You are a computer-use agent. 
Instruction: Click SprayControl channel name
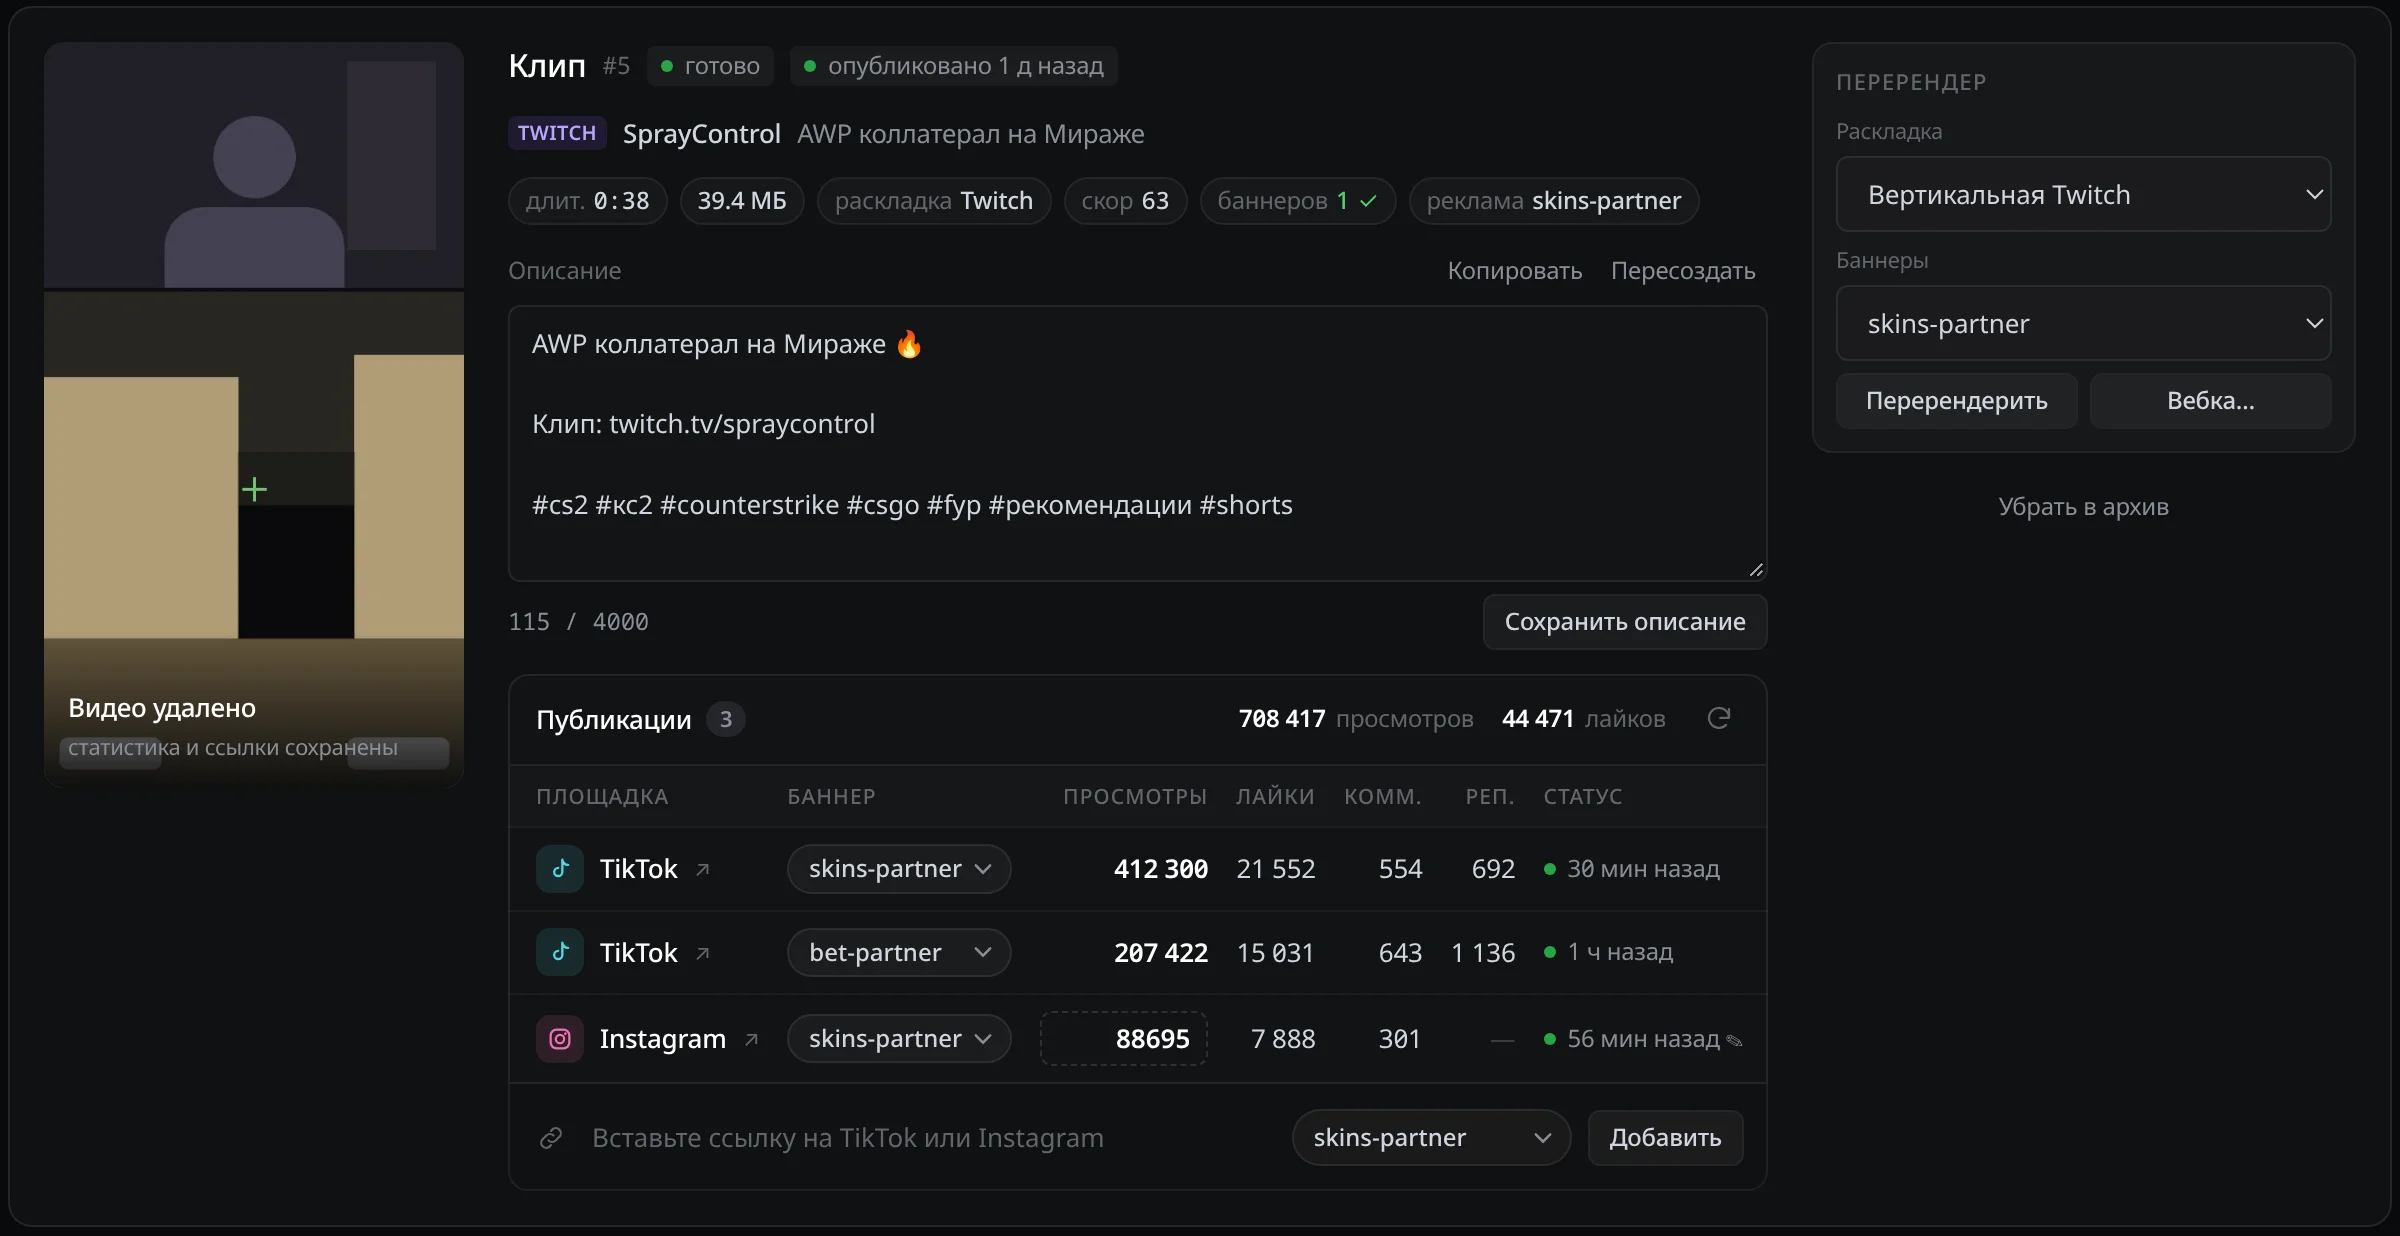point(702,134)
